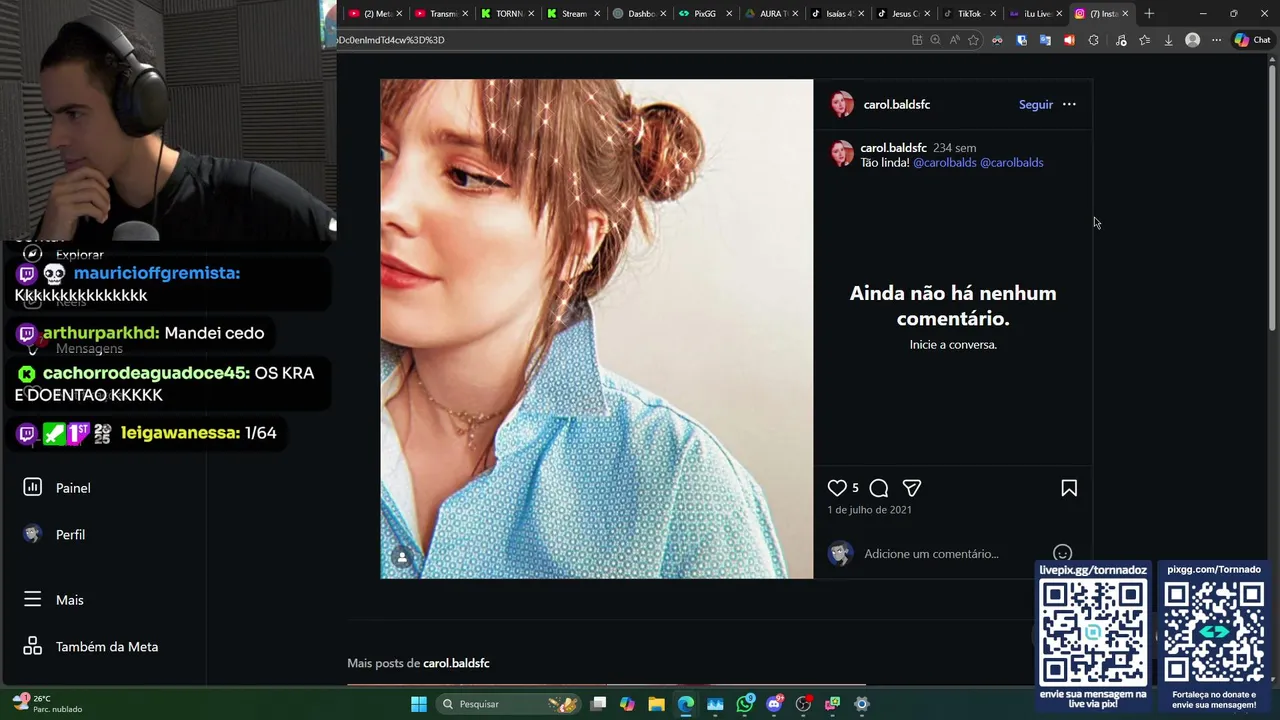This screenshot has width=1280, height=720.
Task: Click weather widget showing 26°C
Action: pyautogui.click(x=46, y=704)
